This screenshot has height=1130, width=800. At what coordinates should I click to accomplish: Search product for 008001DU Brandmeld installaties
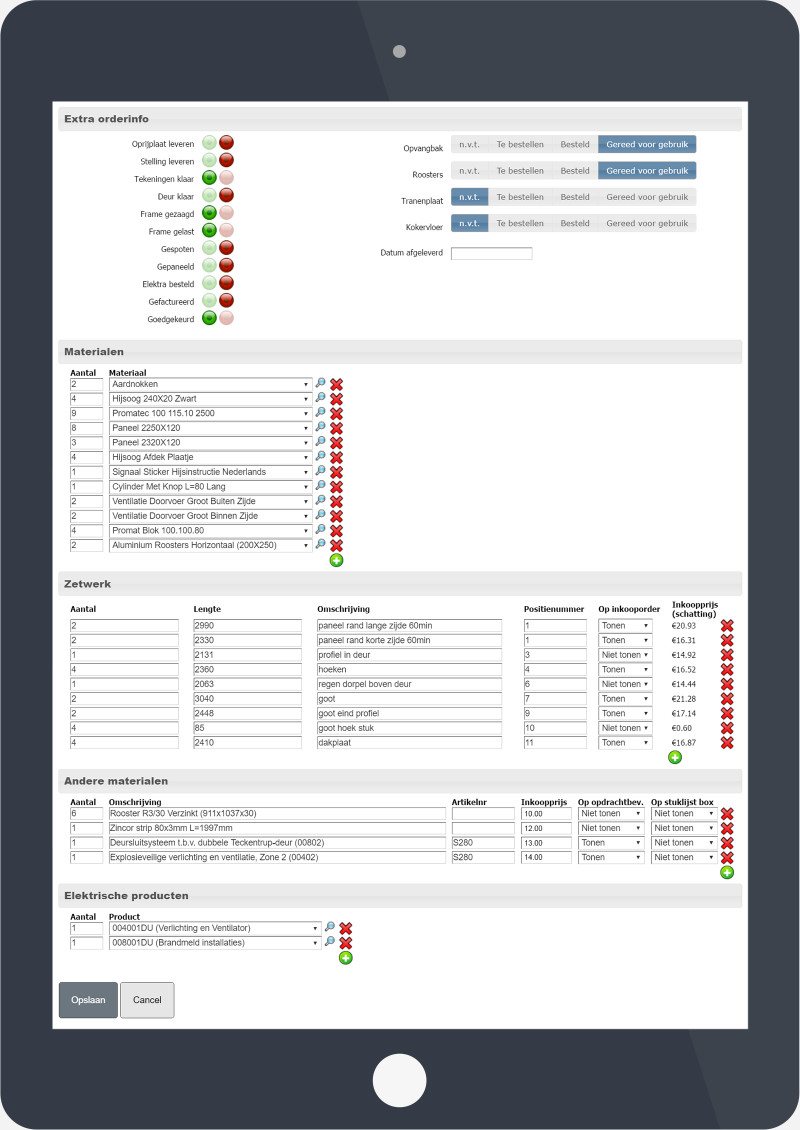pyautogui.click(x=330, y=942)
